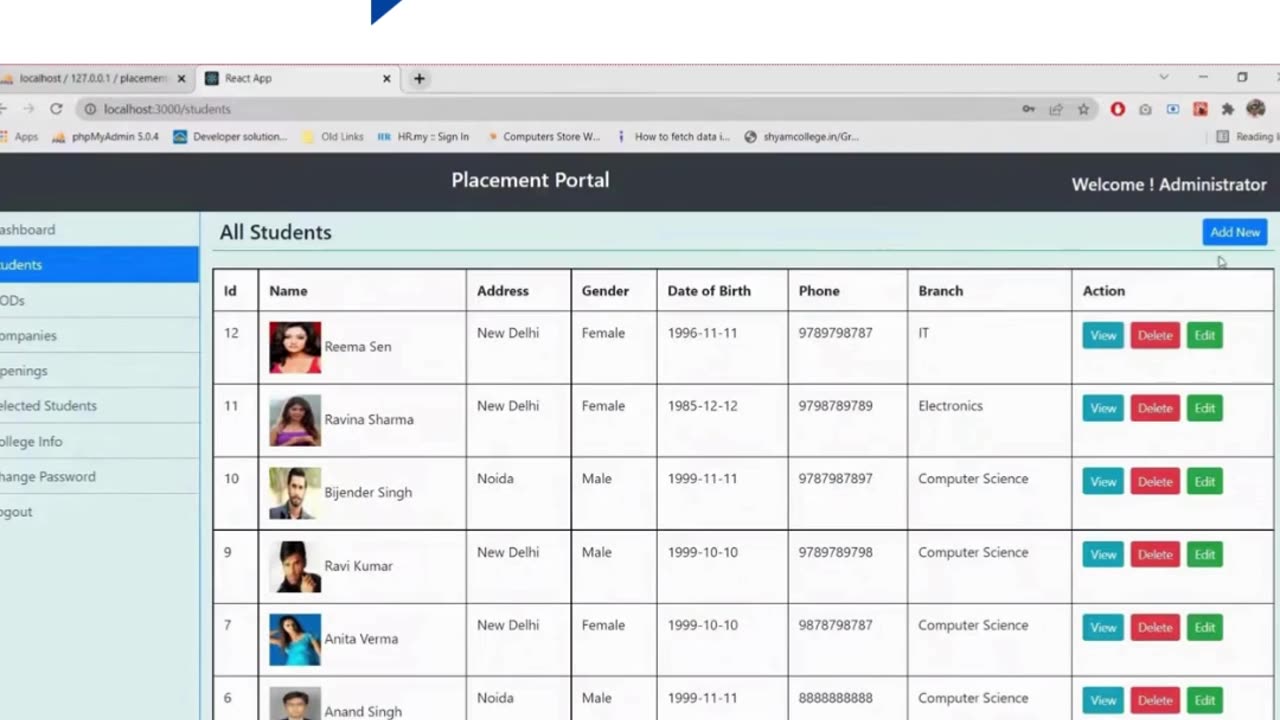The width and height of the screenshot is (1280, 720).
Task: Delete Anita Verma's record
Action: click(1155, 627)
